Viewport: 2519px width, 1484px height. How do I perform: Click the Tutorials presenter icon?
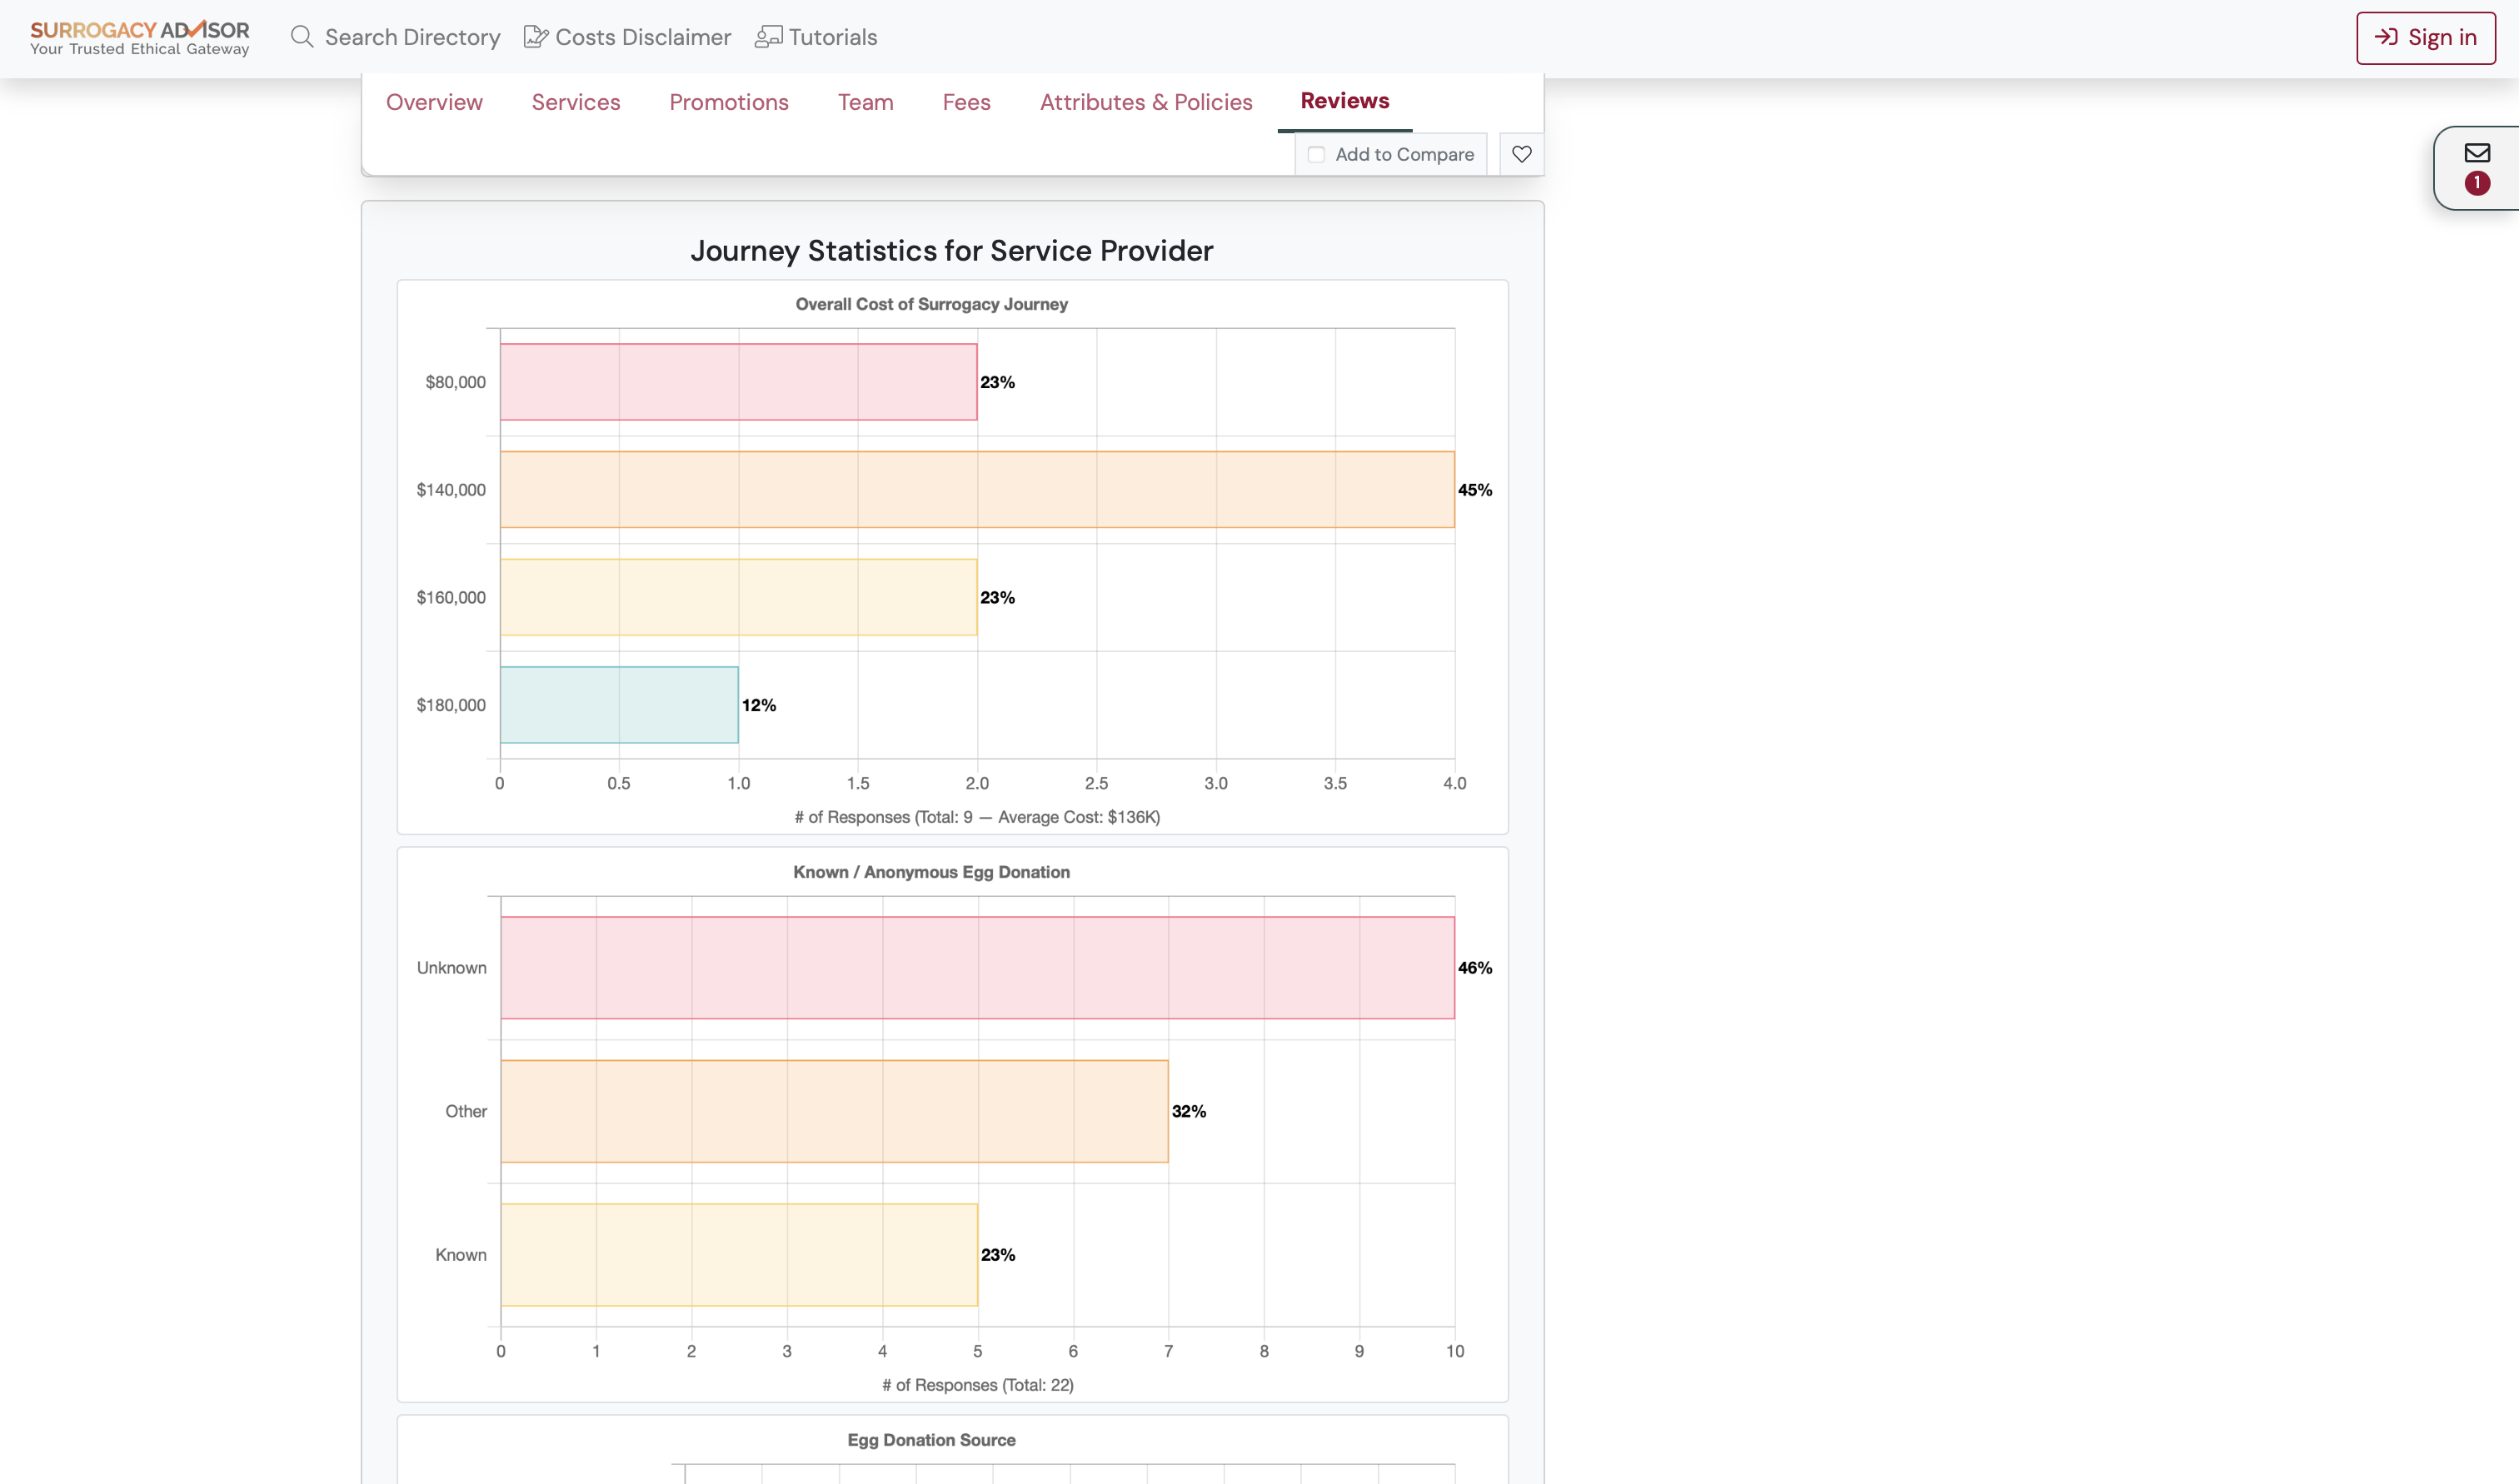768,37
